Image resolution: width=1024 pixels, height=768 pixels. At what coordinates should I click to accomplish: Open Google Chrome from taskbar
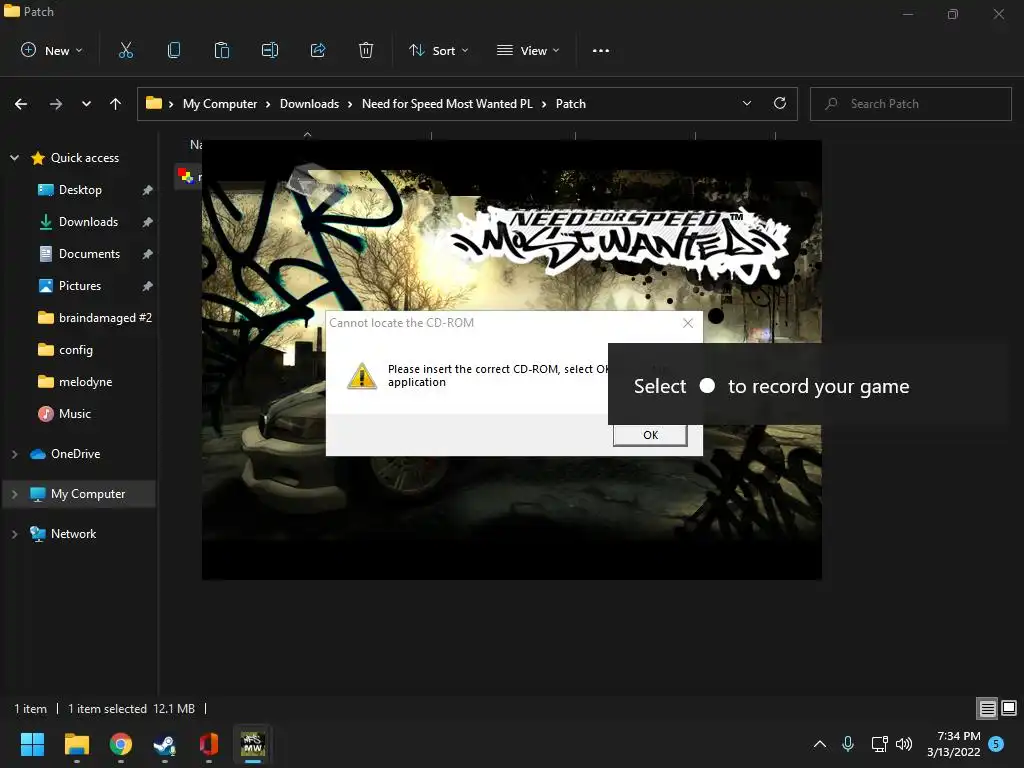click(x=121, y=744)
